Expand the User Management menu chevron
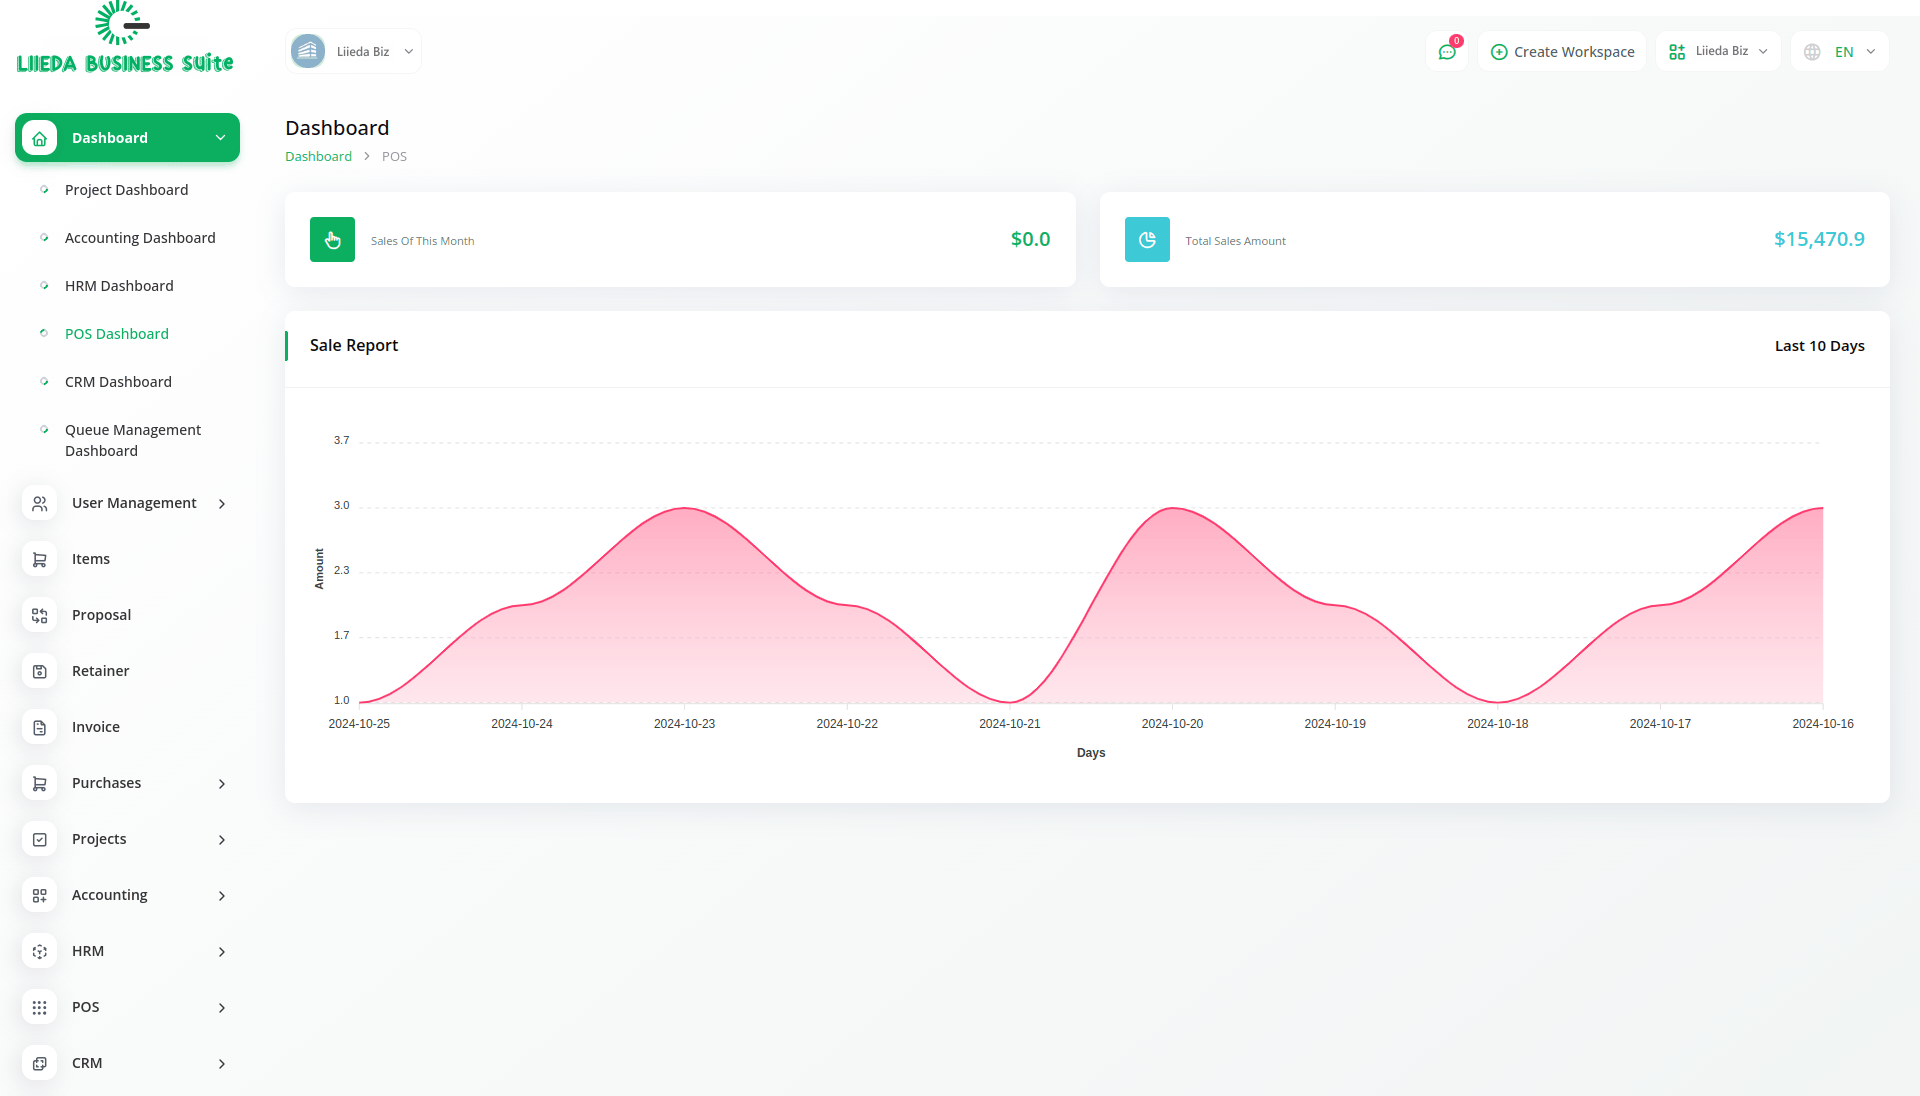The height and width of the screenshot is (1096, 1920). pyautogui.click(x=222, y=504)
